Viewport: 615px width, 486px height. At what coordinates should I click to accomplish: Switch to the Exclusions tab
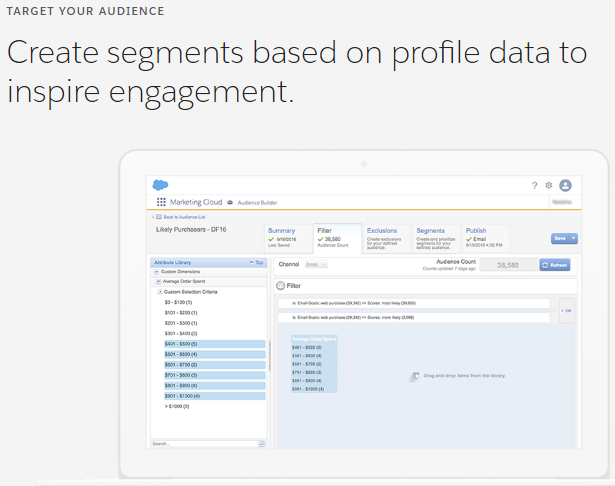coord(382,231)
